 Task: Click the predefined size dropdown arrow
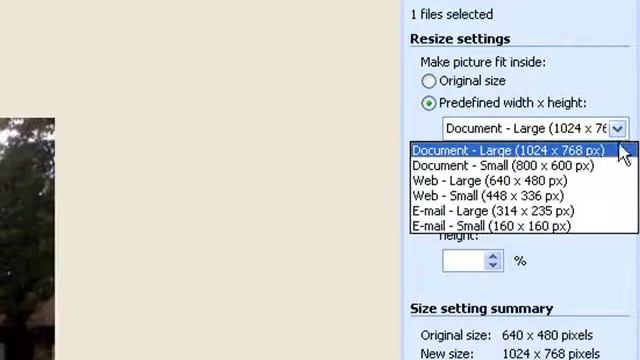pyautogui.click(x=618, y=129)
